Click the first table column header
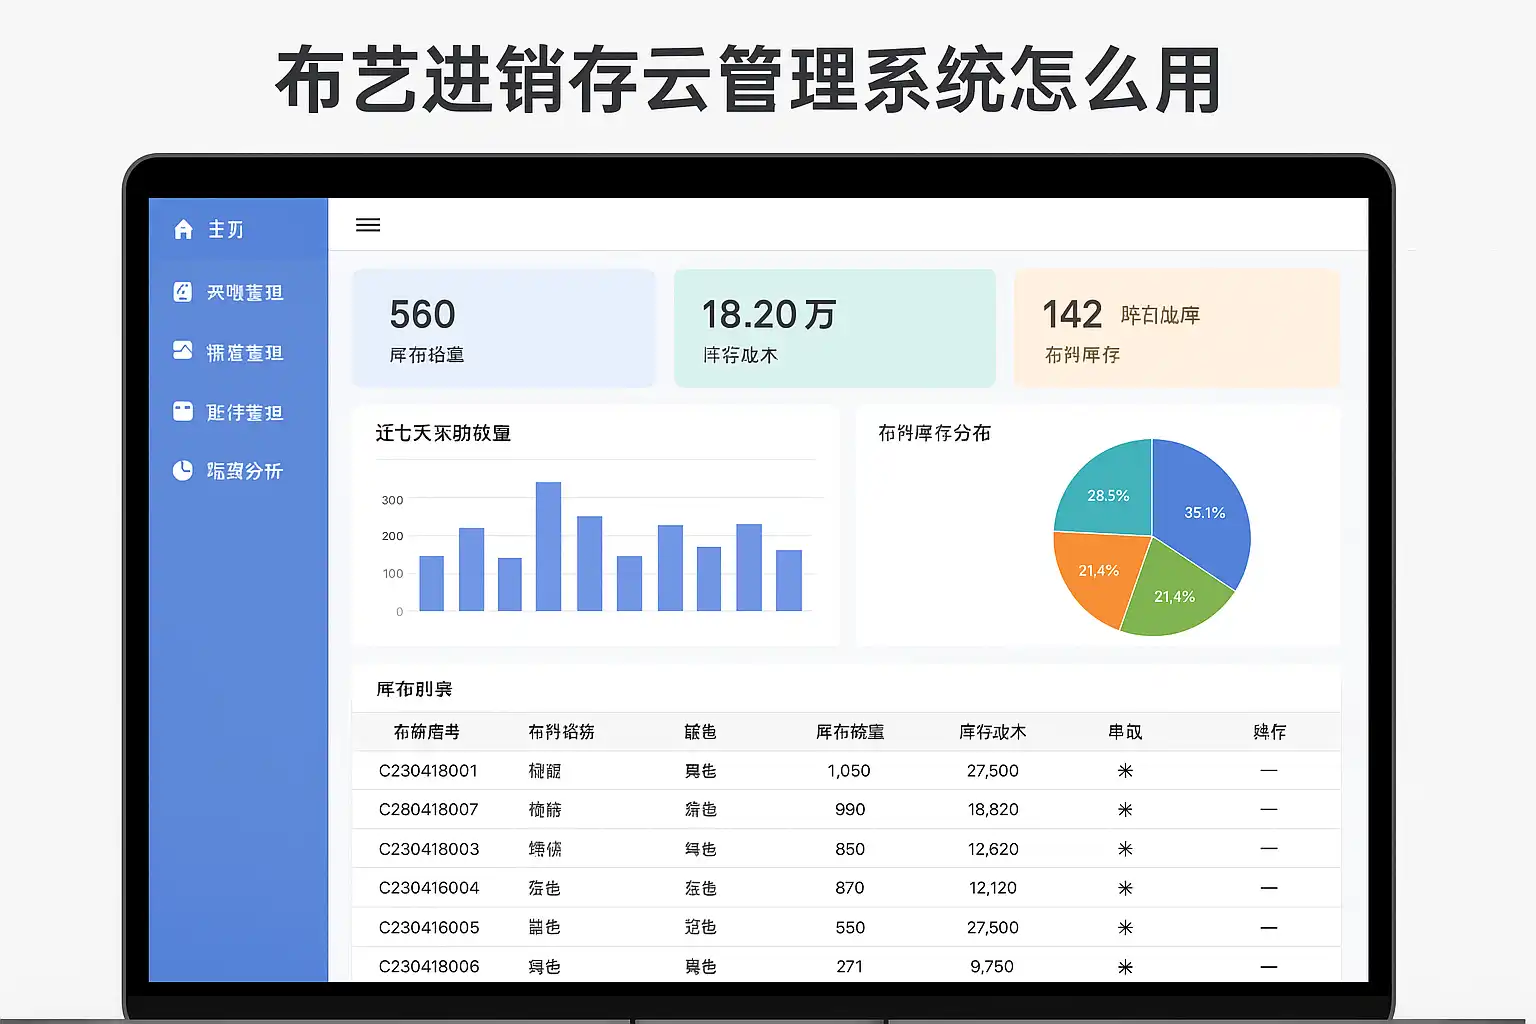This screenshot has height=1024, width=1536. (427, 732)
